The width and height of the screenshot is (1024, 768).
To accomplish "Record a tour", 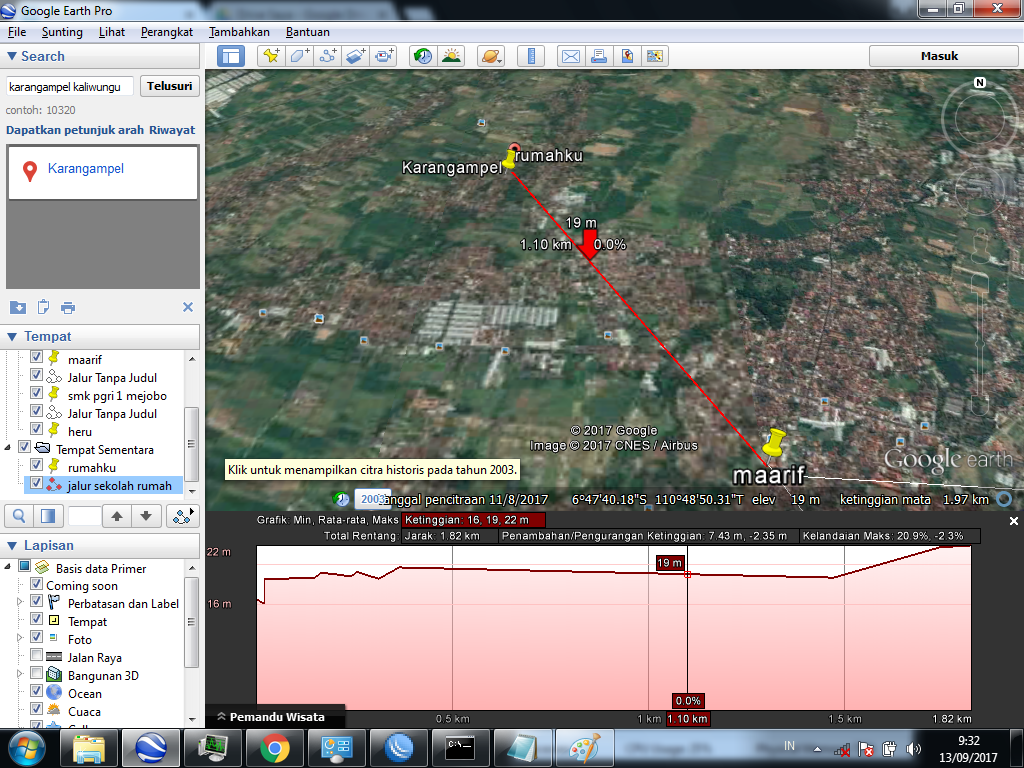I will 384,56.
